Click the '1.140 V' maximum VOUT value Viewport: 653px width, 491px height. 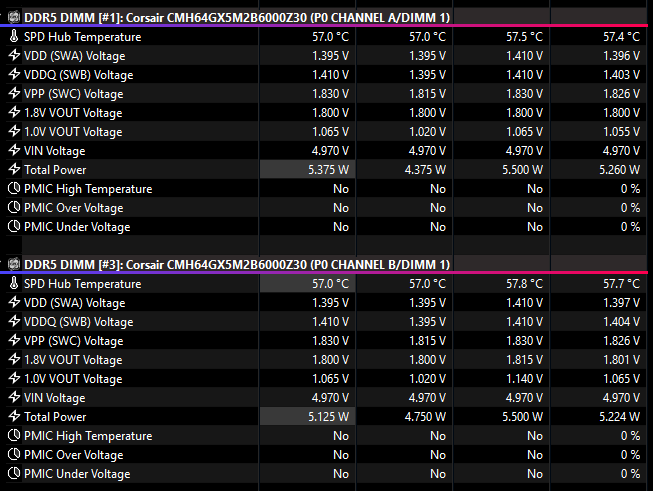point(524,379)
